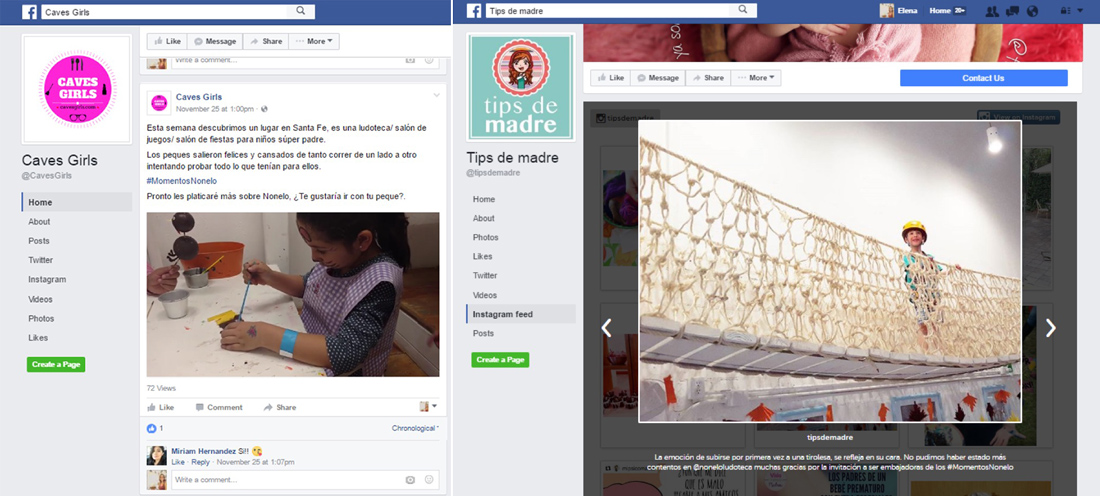Click the Tips de madre profile logo
1100x496 pixels.
tap(521, 87)
